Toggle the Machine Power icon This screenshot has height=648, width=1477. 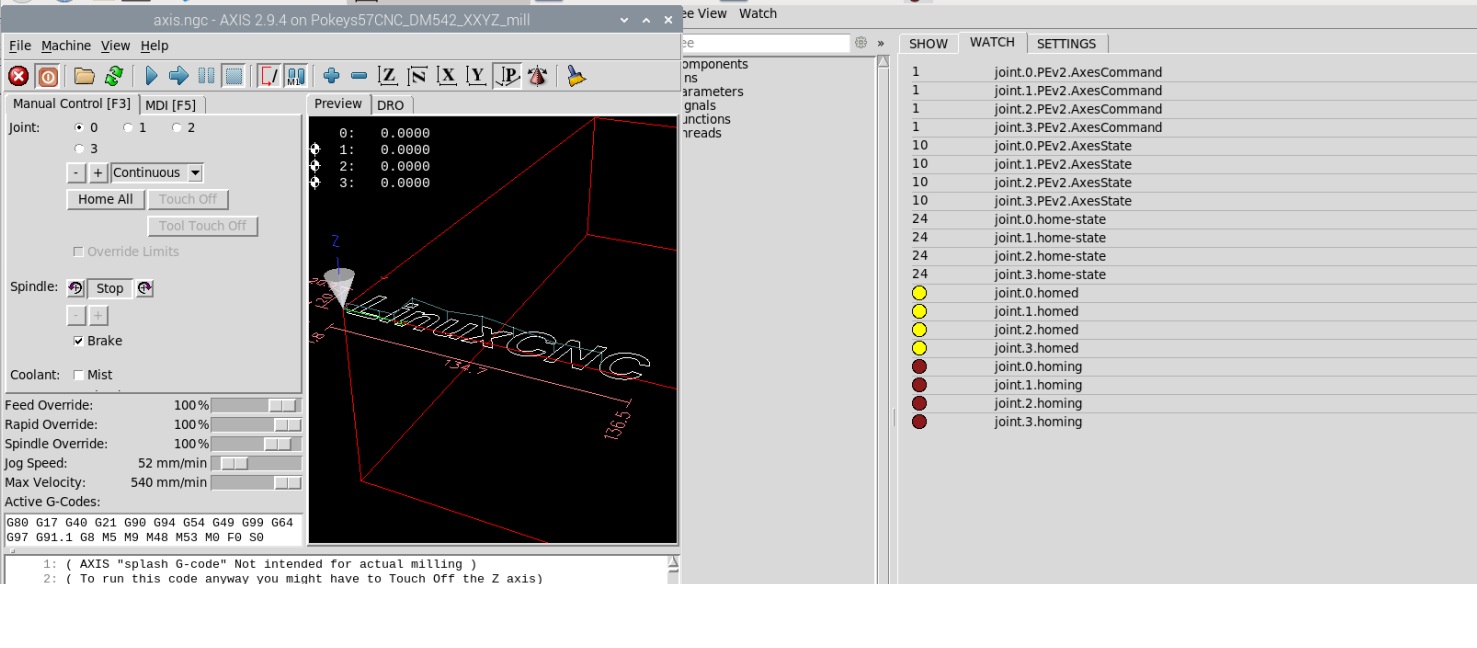tap(47, 76)
